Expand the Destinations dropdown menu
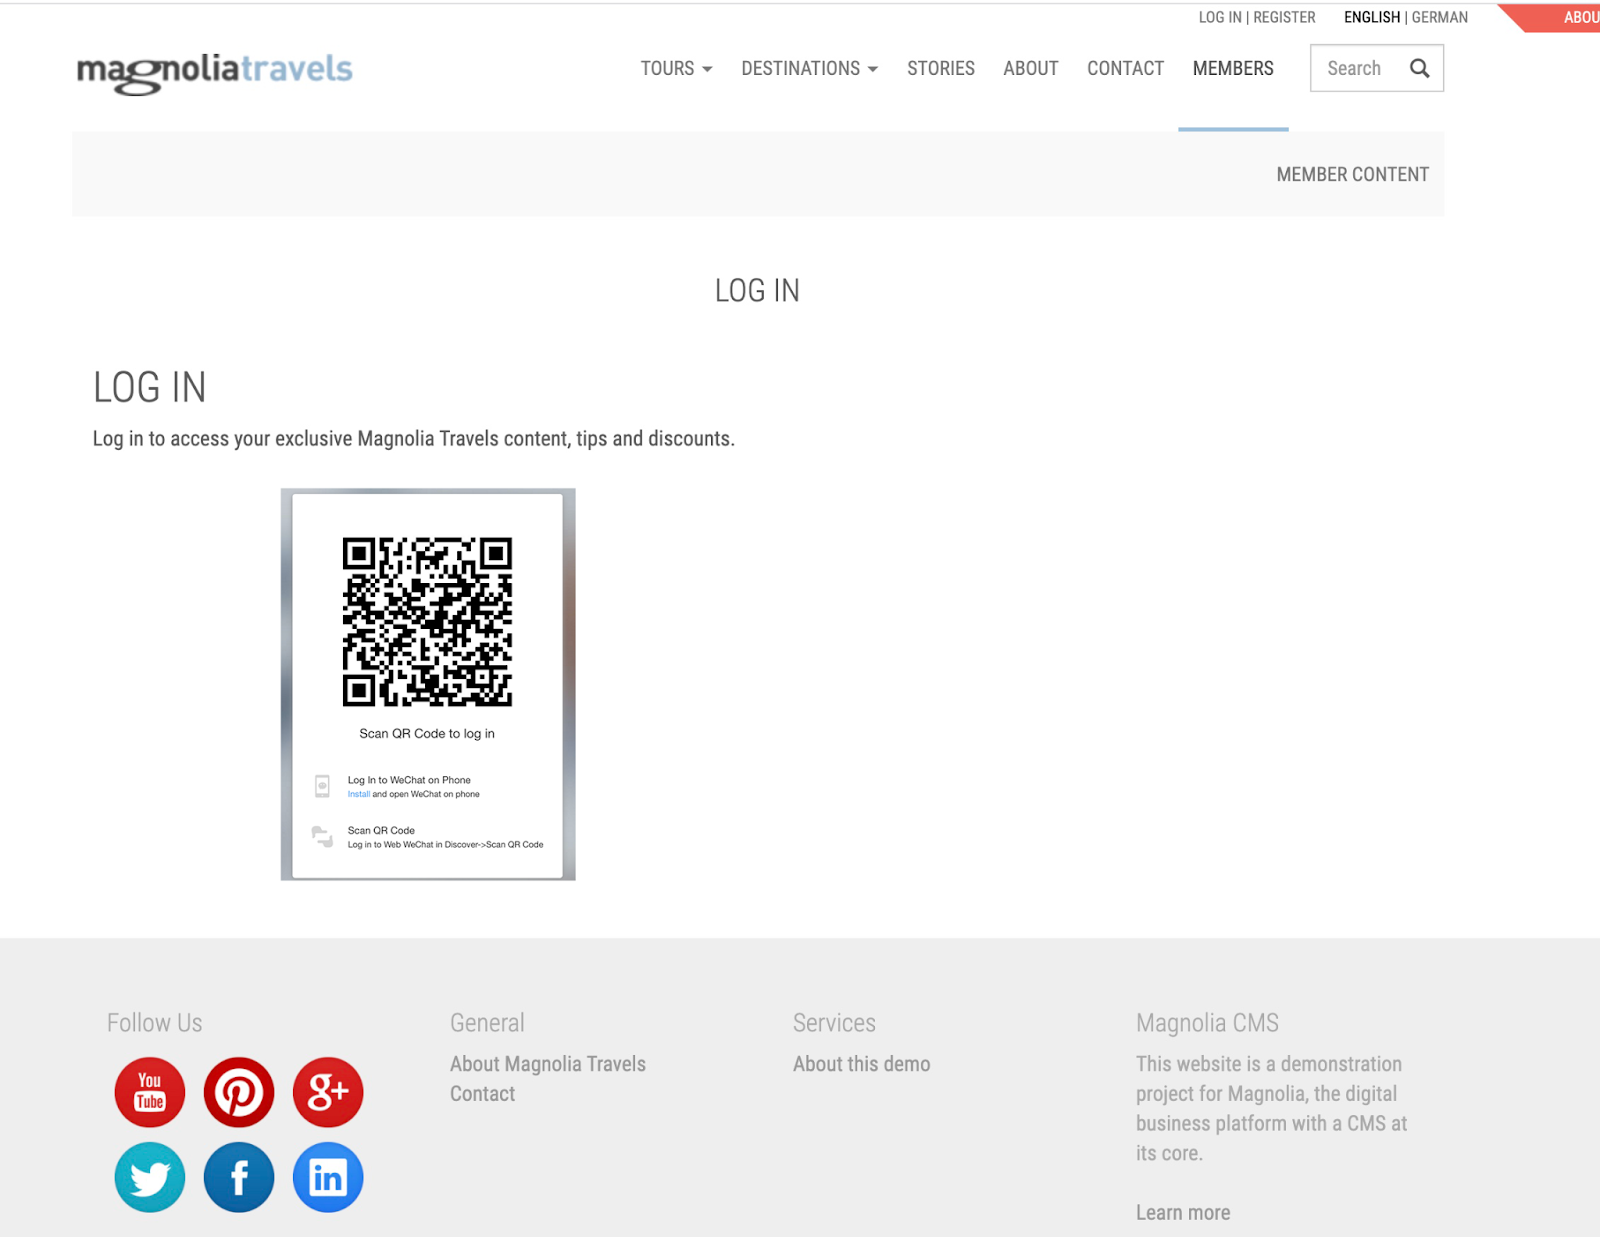This screenshot has width=1600, height=1237. tap(809, 68)
